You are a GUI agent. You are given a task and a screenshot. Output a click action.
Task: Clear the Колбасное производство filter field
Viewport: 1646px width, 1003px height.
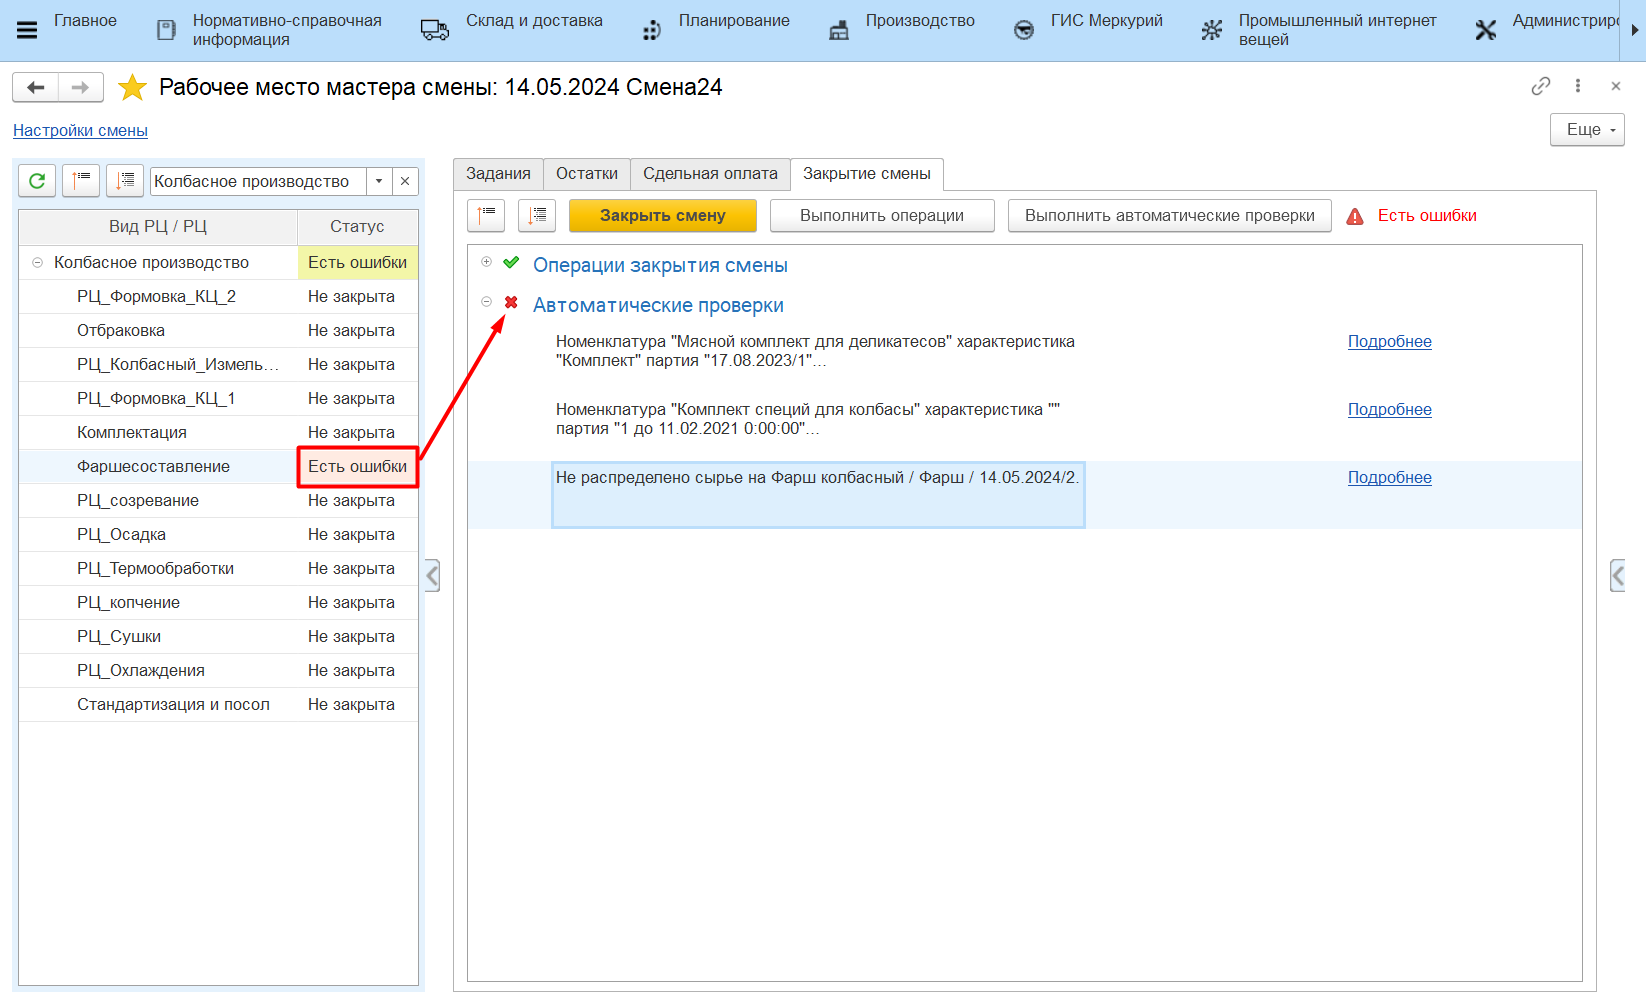tap(405, 181)
